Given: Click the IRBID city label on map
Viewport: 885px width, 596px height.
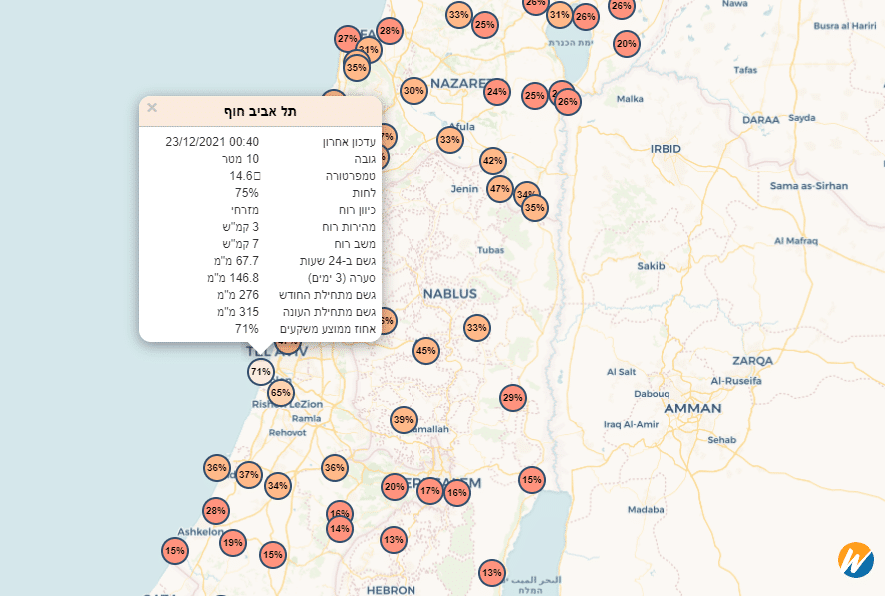Looking at the screenshot, I should click(666, 149).
